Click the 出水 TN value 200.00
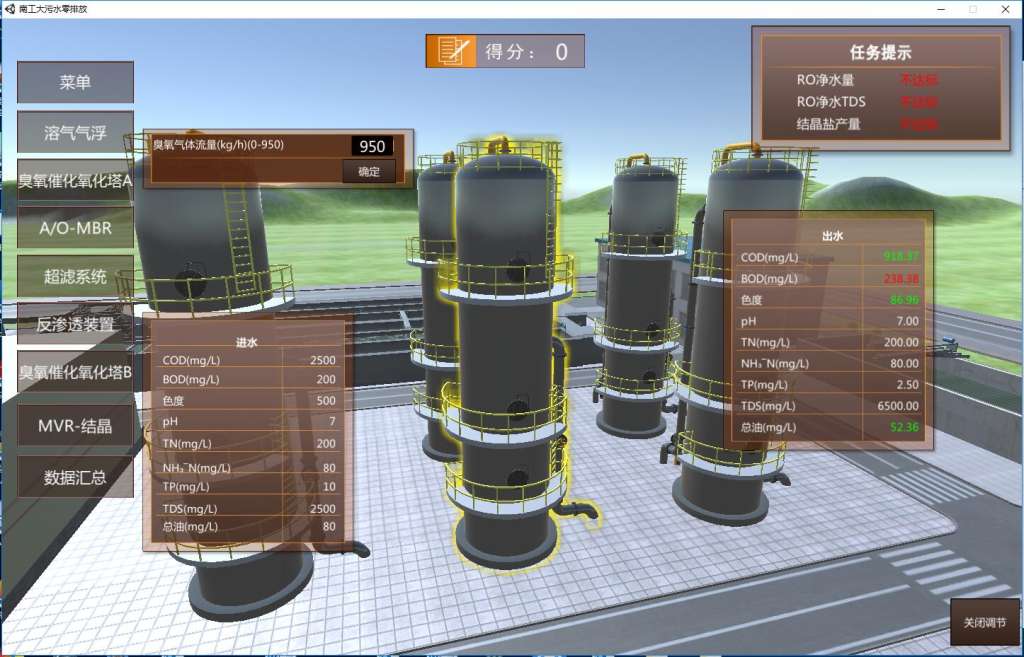This screenshot has width=1024, height=657. point(901,342)
